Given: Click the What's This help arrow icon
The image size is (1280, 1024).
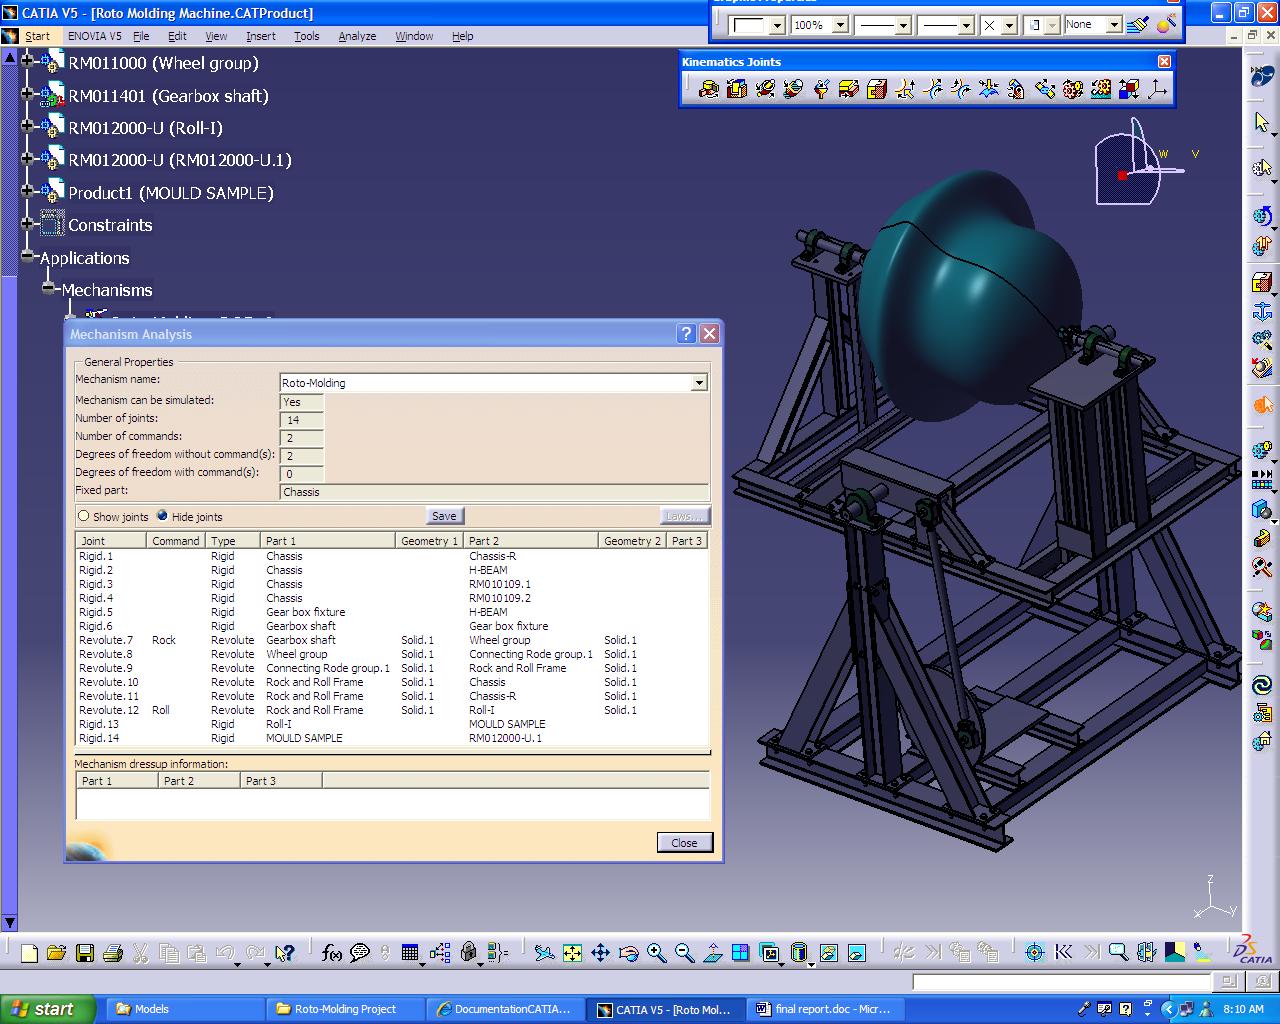Looking at the screenshot, I should 285,953.
